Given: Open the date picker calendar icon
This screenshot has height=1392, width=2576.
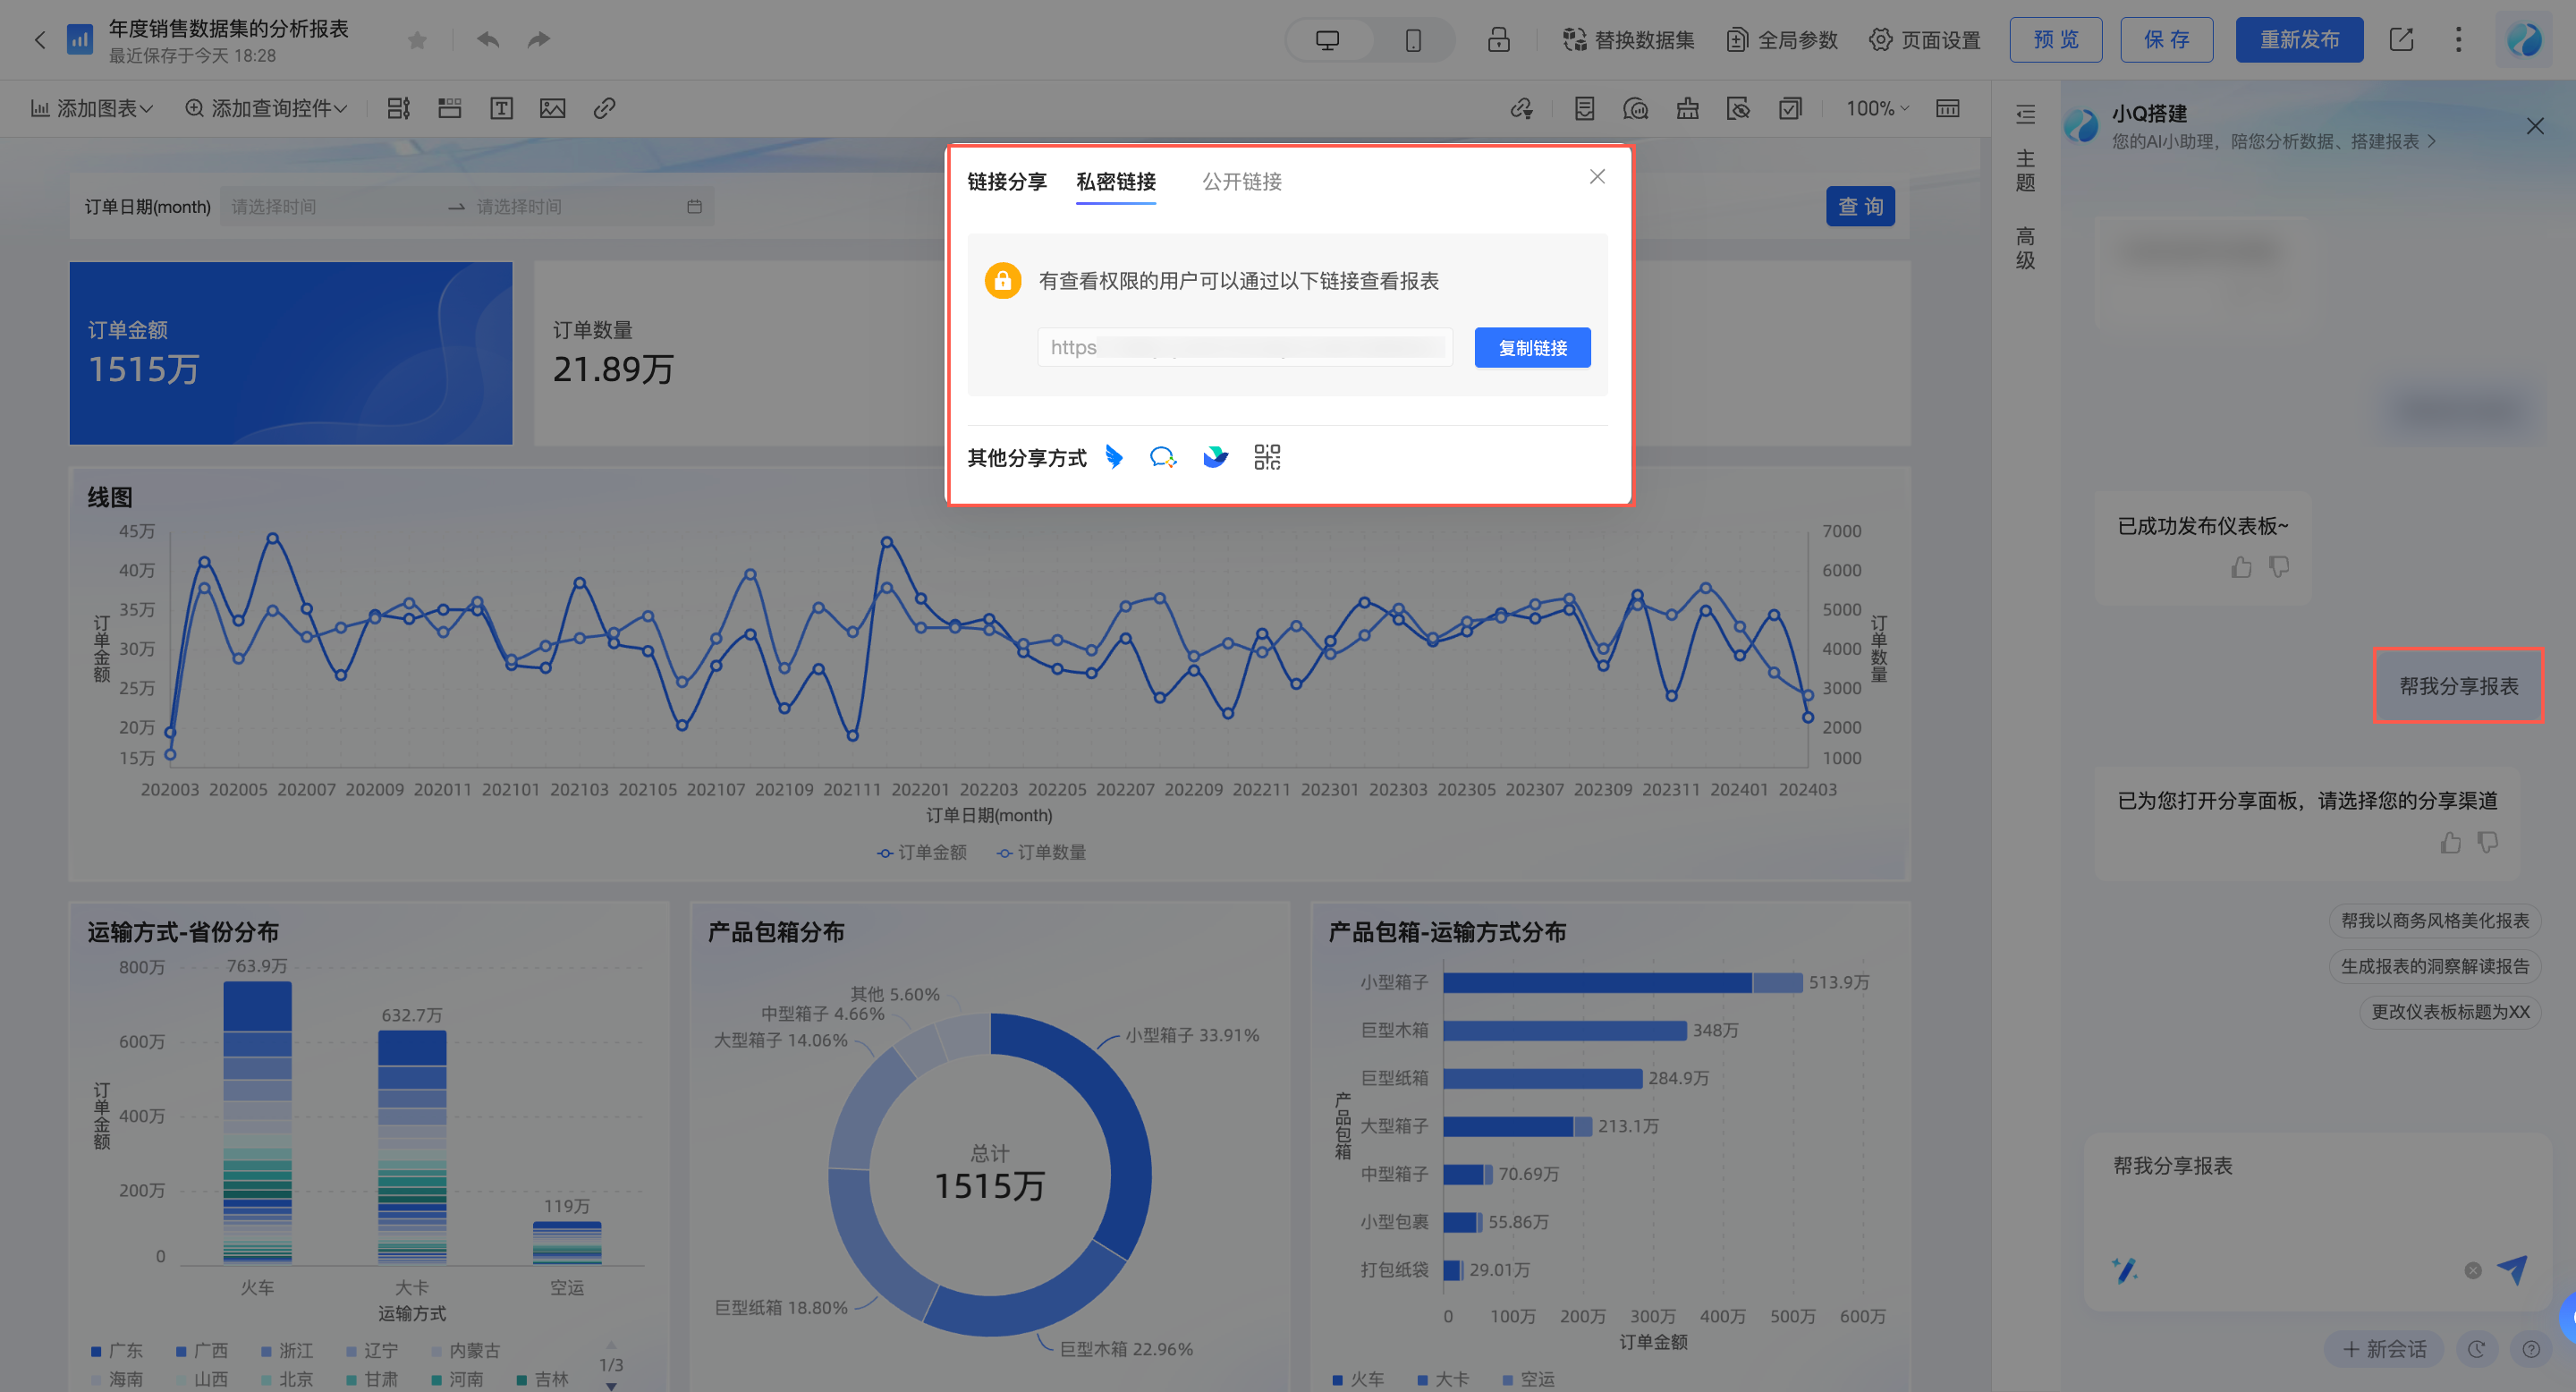Looking at the screenshot, I should click(x=694, y=207).
